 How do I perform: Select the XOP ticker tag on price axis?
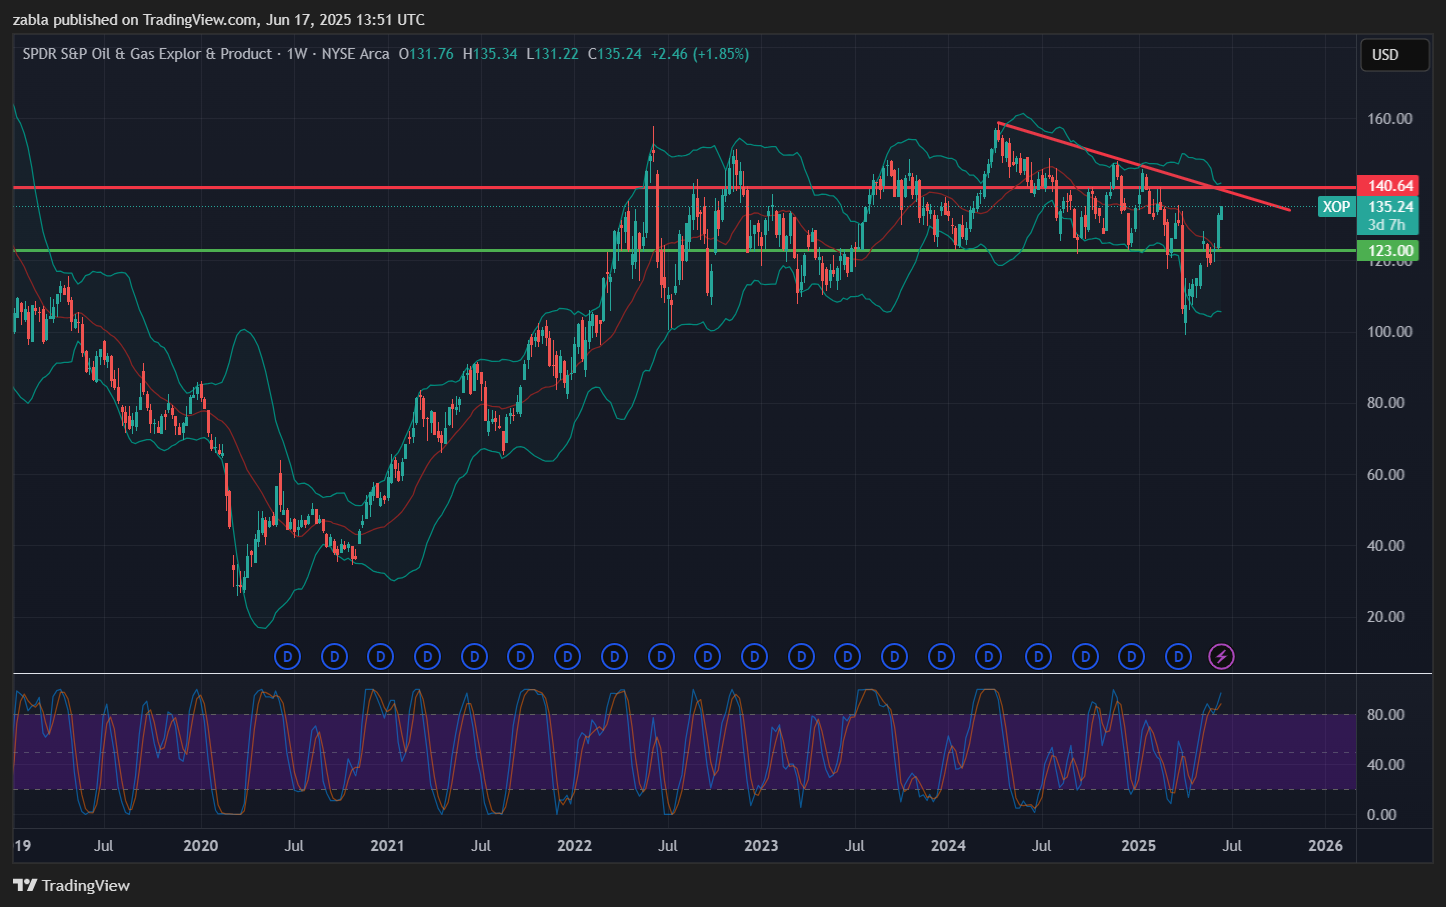[x=1336, y=207]
